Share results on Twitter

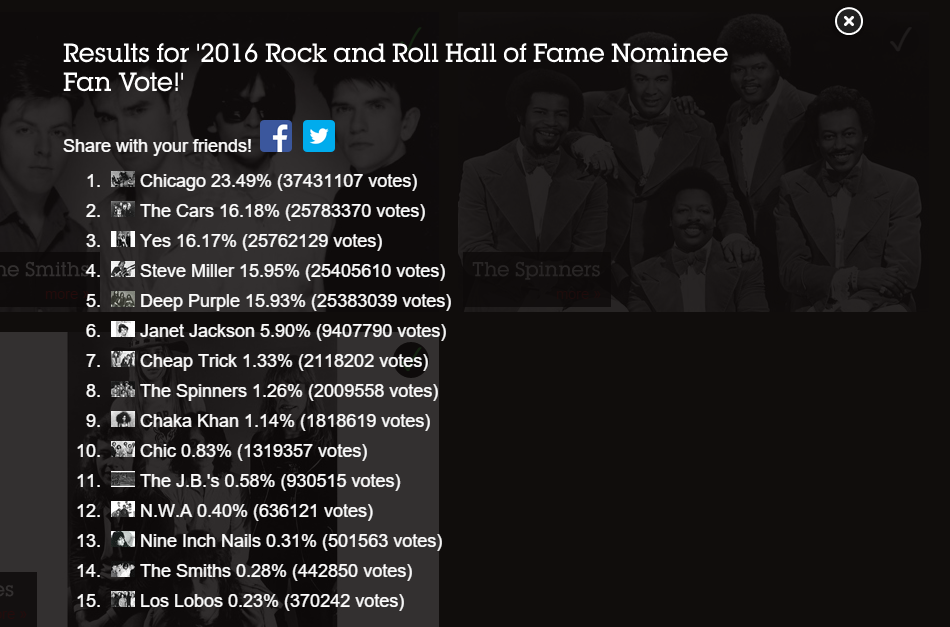[319, 136]
